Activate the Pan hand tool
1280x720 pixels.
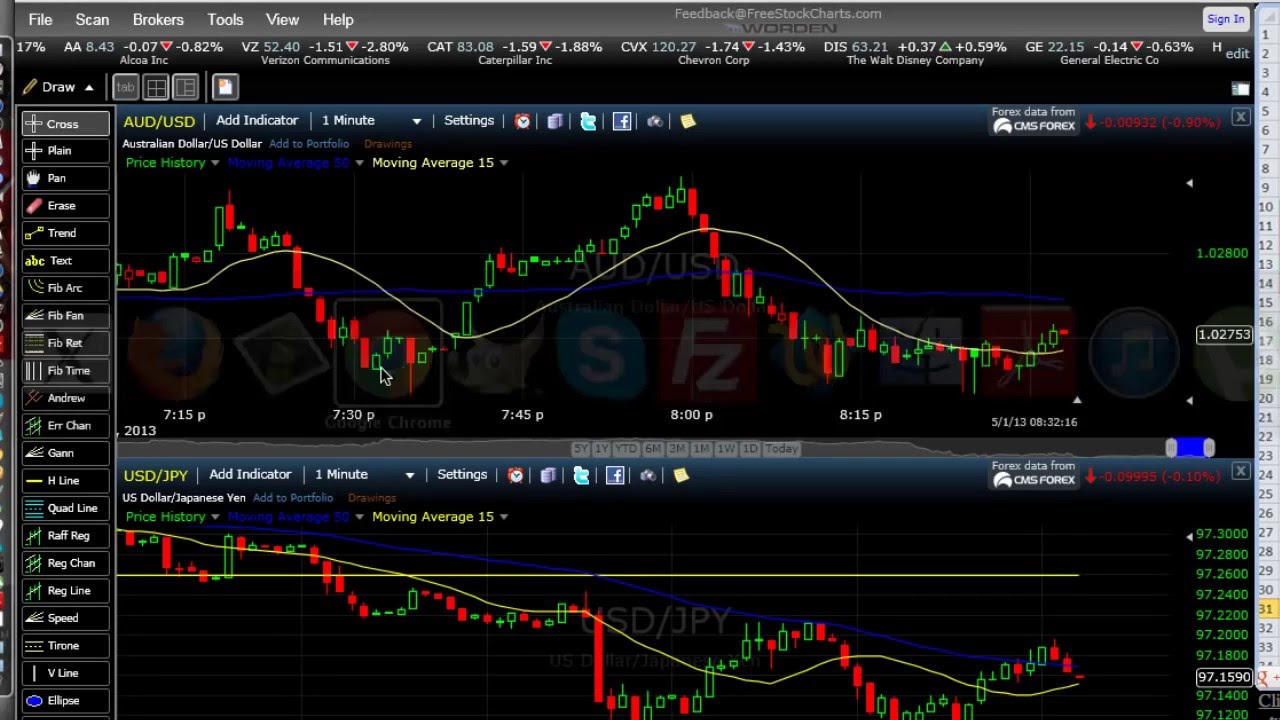coord(66,178)
